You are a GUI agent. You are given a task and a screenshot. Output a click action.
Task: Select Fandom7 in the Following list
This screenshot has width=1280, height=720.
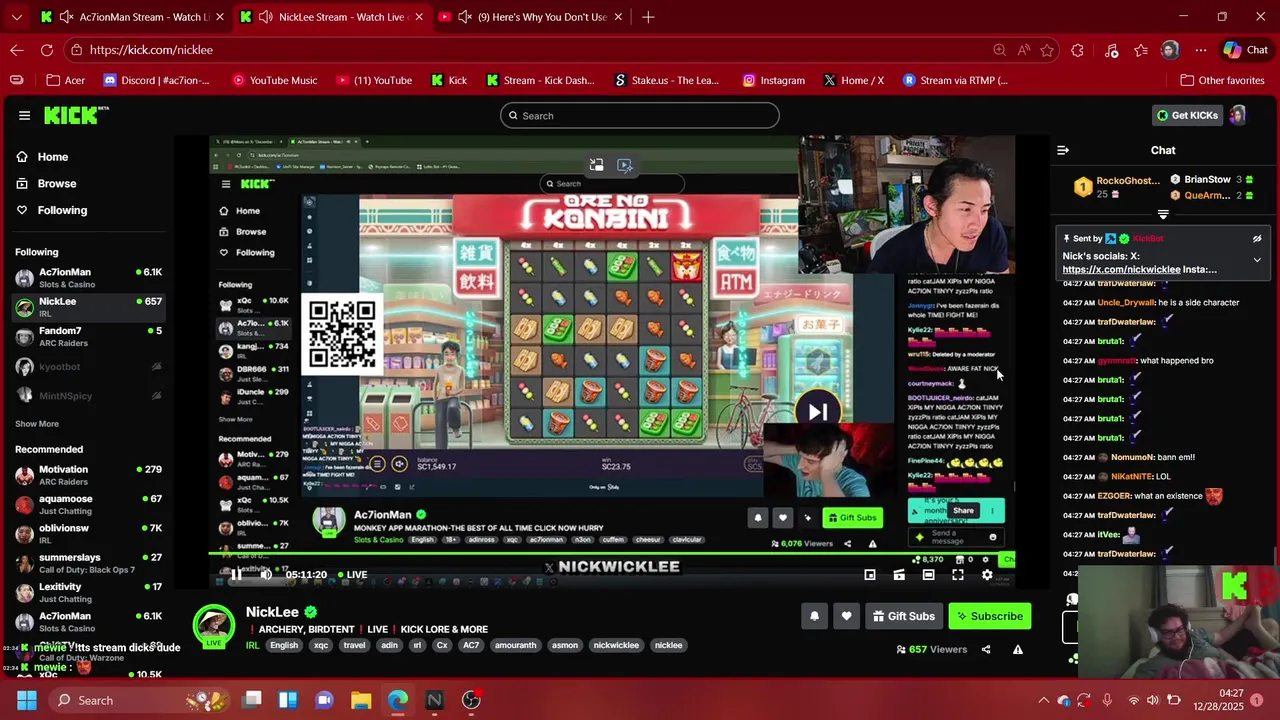pyautogui.click(x=88, y=336)
